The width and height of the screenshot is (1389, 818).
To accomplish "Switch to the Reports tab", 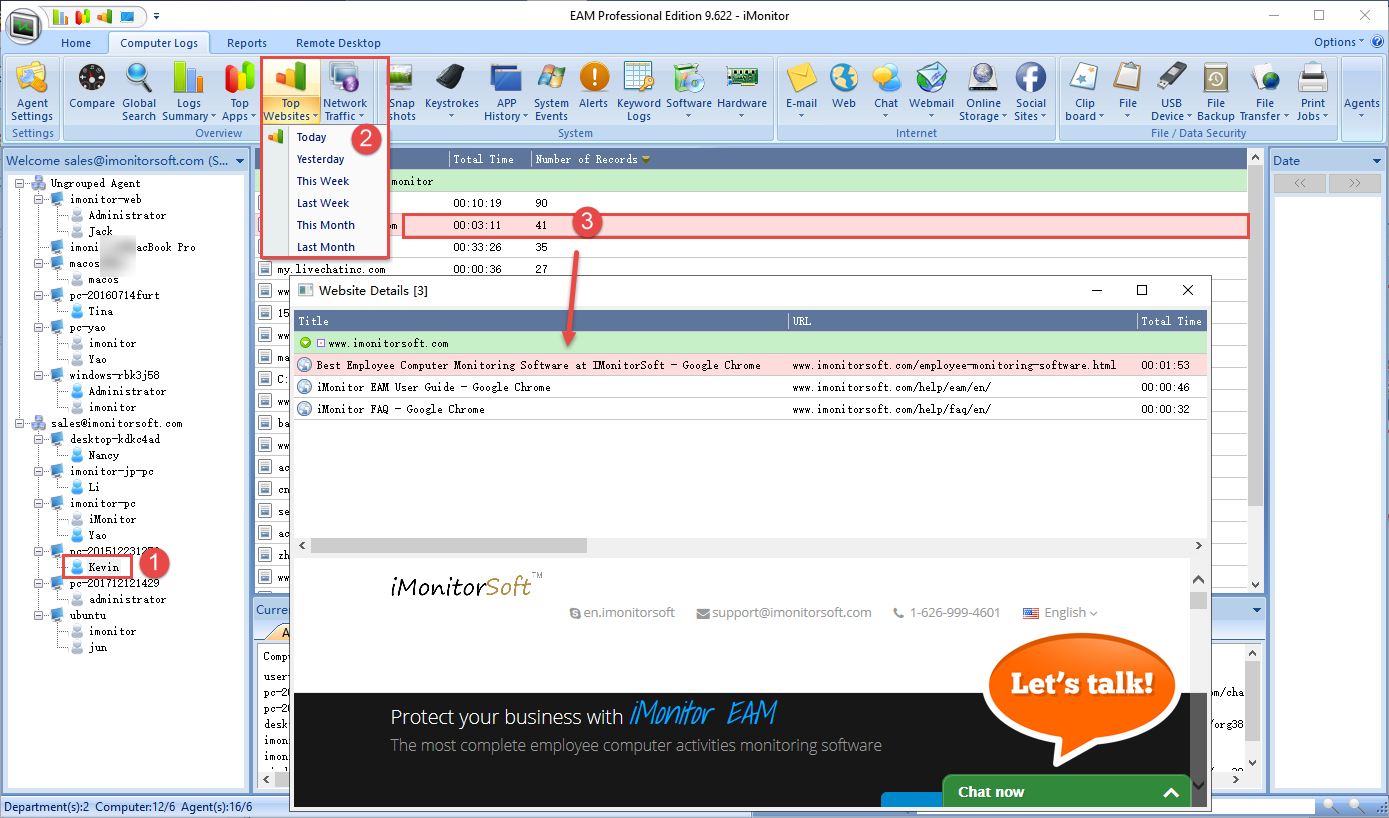I will tap(247, 43).
